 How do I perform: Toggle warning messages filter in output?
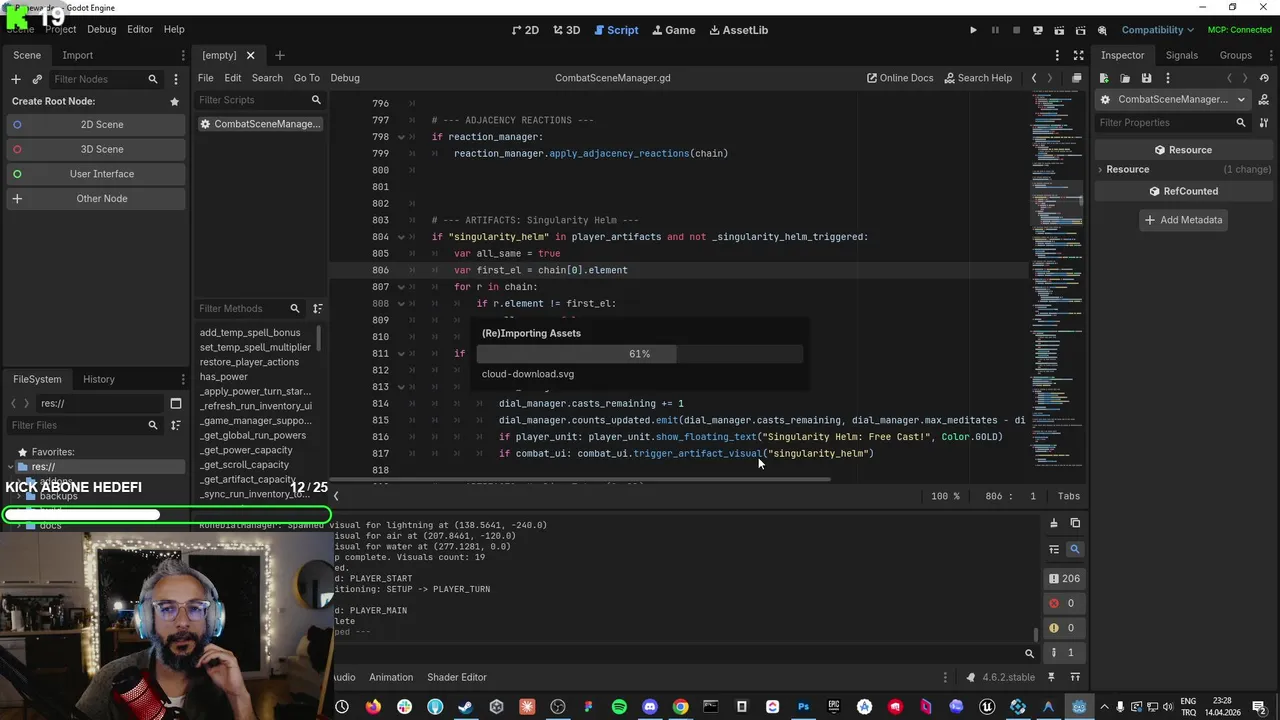coord(1064,628)
